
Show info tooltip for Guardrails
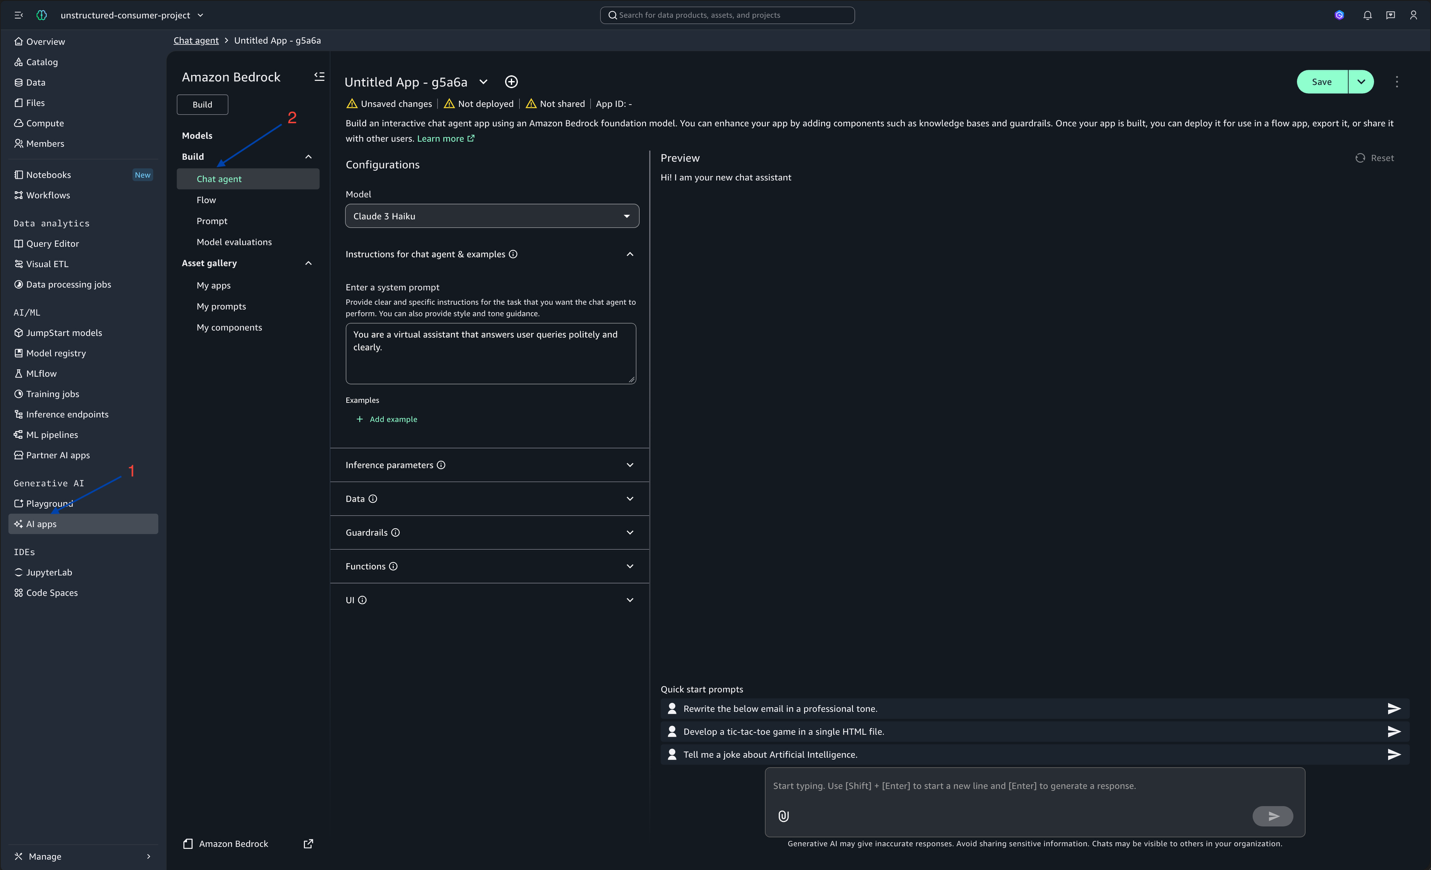click(396, 533)
